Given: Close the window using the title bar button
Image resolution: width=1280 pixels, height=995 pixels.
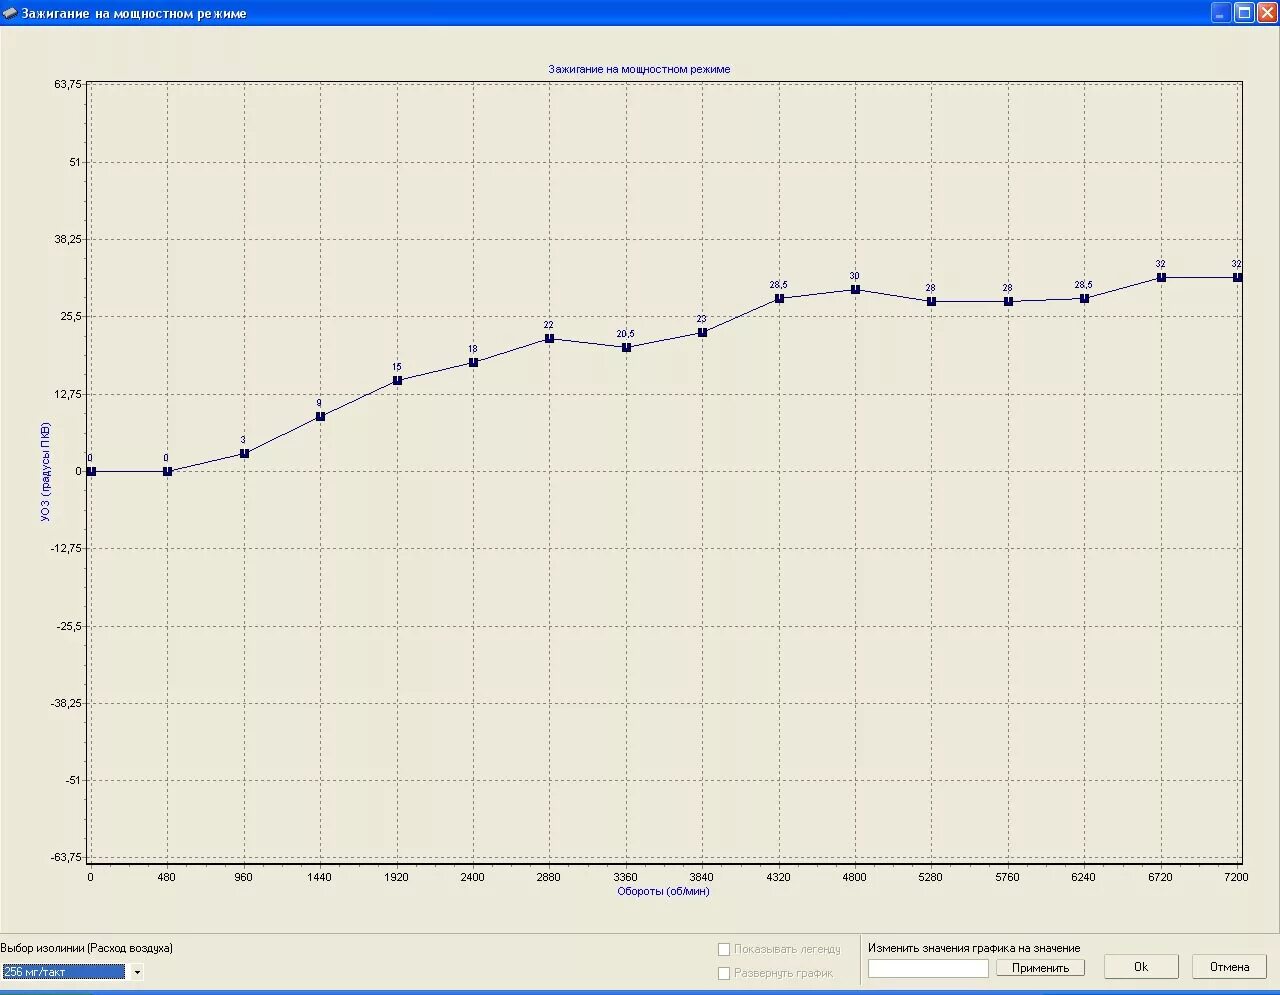Looking at the screenshot, I should pos(1267,13).
